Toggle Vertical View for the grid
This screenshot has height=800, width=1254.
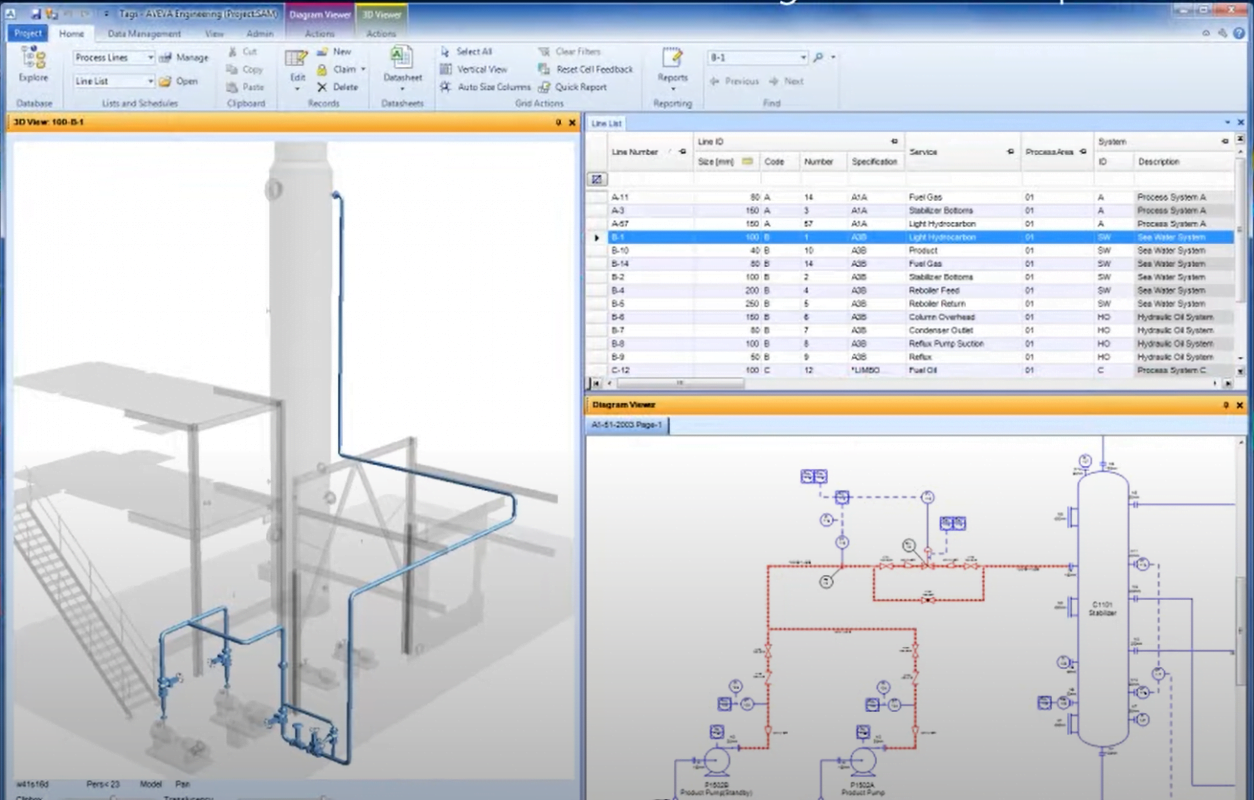tap(446, 69)
